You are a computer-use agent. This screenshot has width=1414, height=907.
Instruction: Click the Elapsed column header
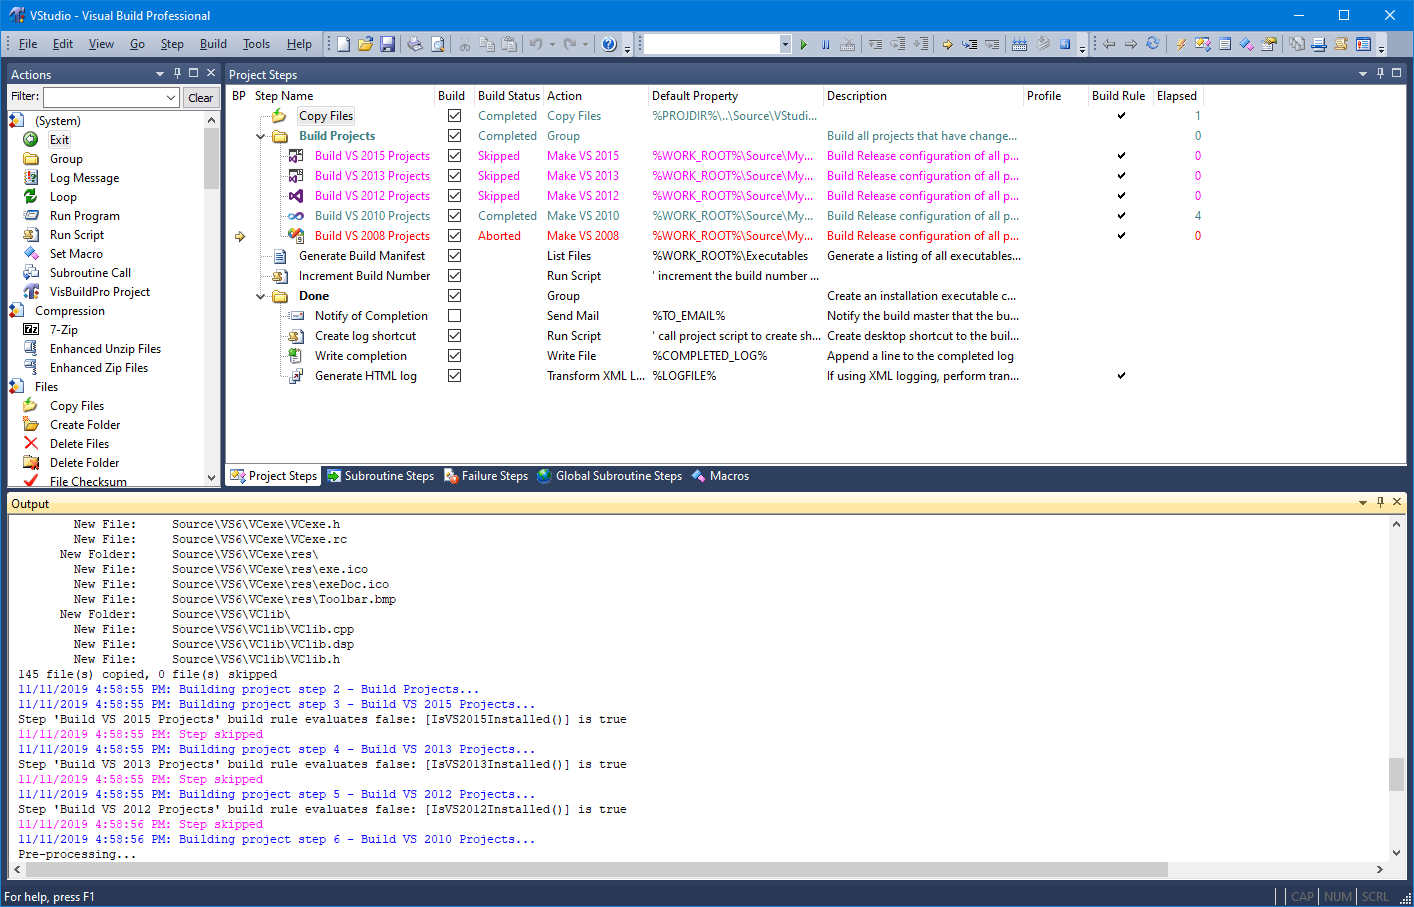1177,96
